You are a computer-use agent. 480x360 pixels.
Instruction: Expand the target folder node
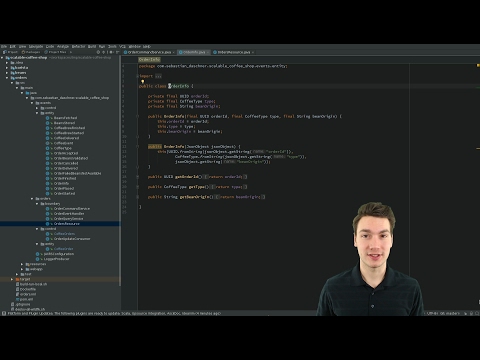tap(12, 279)
